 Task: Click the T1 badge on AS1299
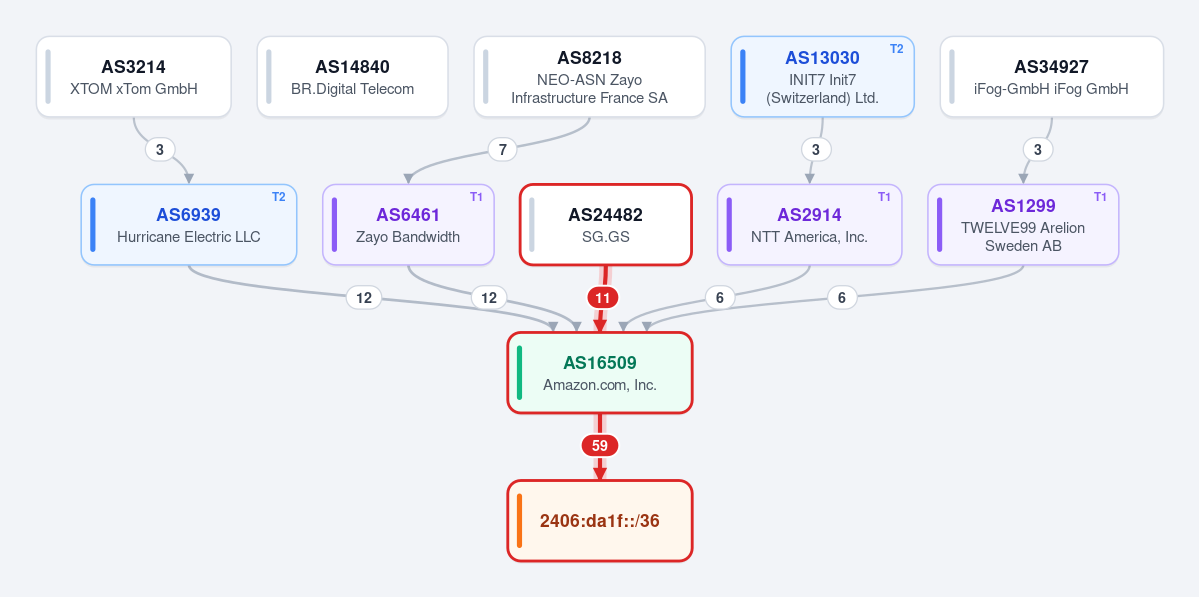pos(1100,197)
